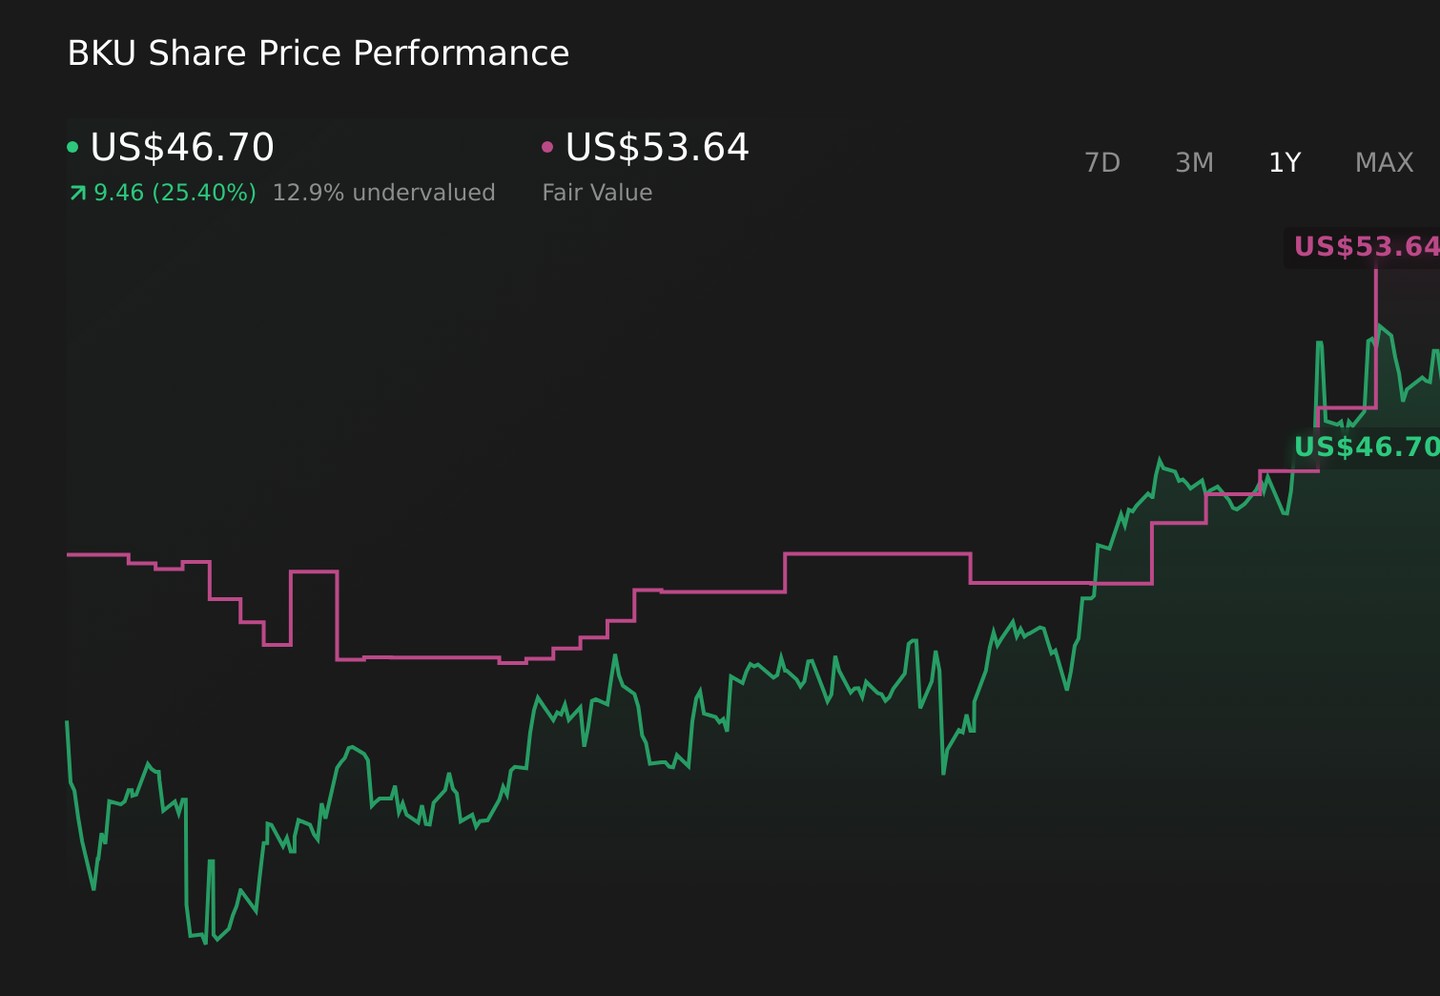This screenshot has height=996, width=1440.
Task: Click the green upward arrow icon
Action: [x=77, y=193]
